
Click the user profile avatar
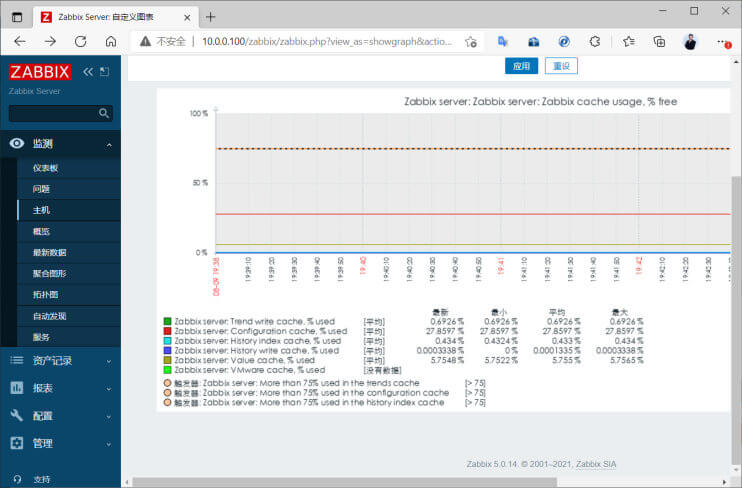tap(690, 42)
